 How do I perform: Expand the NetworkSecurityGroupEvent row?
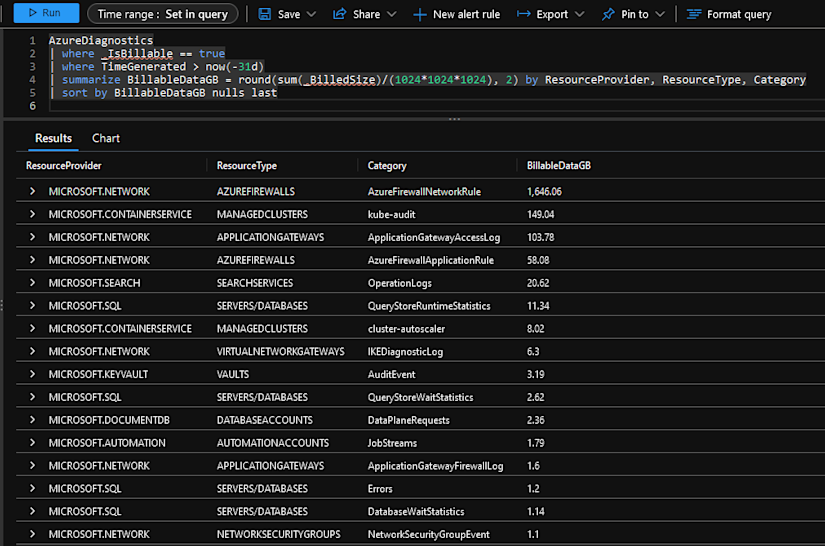coord(33,534)
